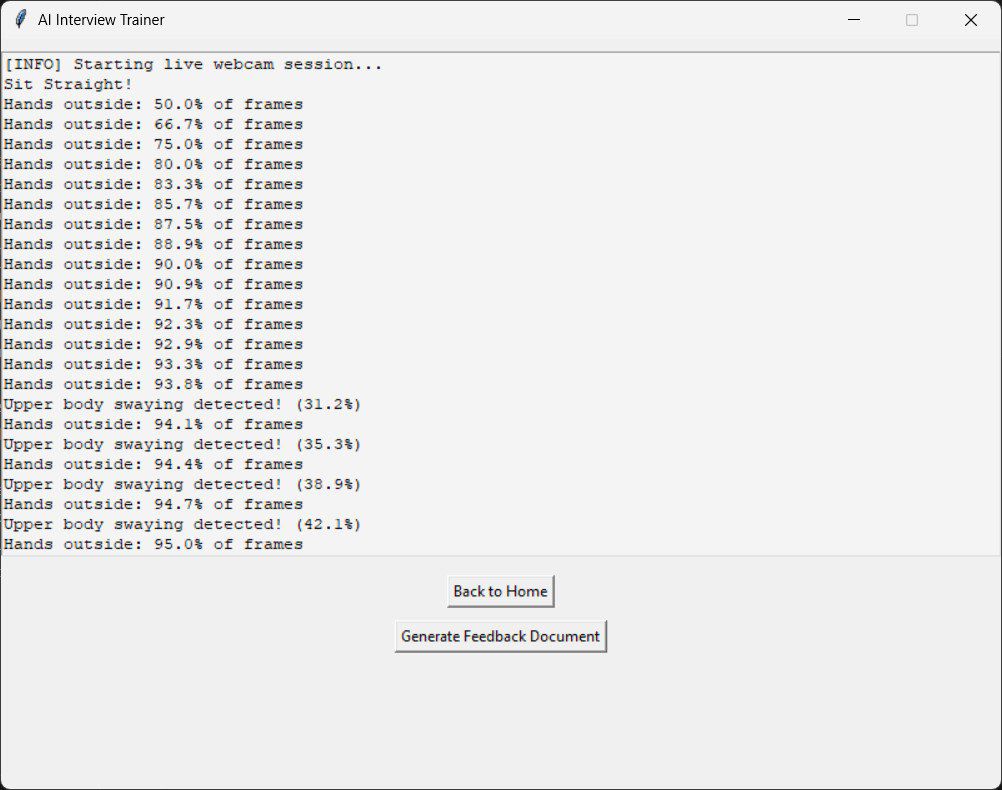The width and height of the screenshot is (1002, 790).
Task: Click the blank area below Generate Feedback Document
Action: (x=500, y=710)
